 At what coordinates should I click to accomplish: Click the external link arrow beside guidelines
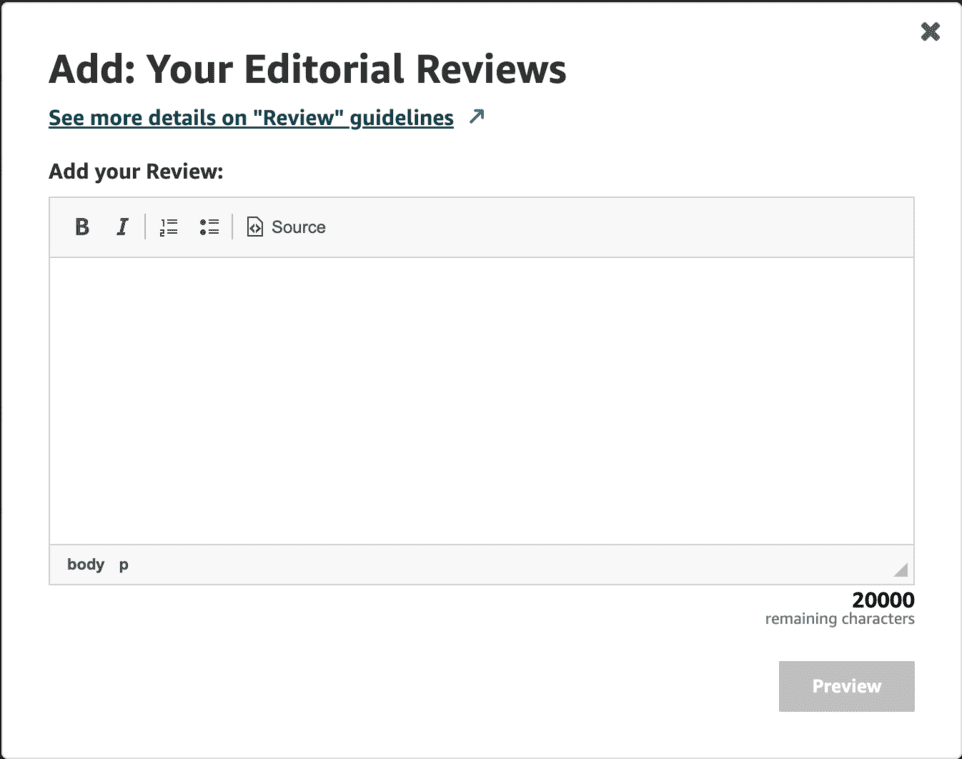tap(477, 117)
